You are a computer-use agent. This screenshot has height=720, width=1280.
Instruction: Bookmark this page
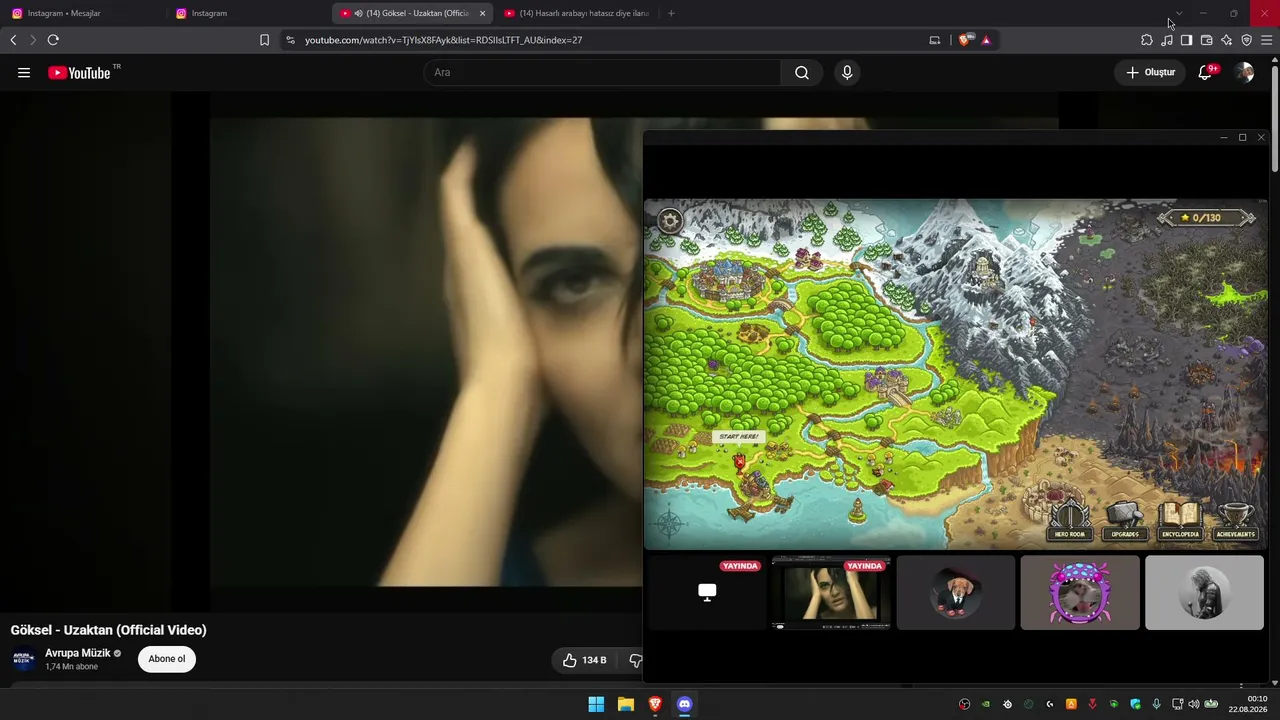(x=264, y=40)
